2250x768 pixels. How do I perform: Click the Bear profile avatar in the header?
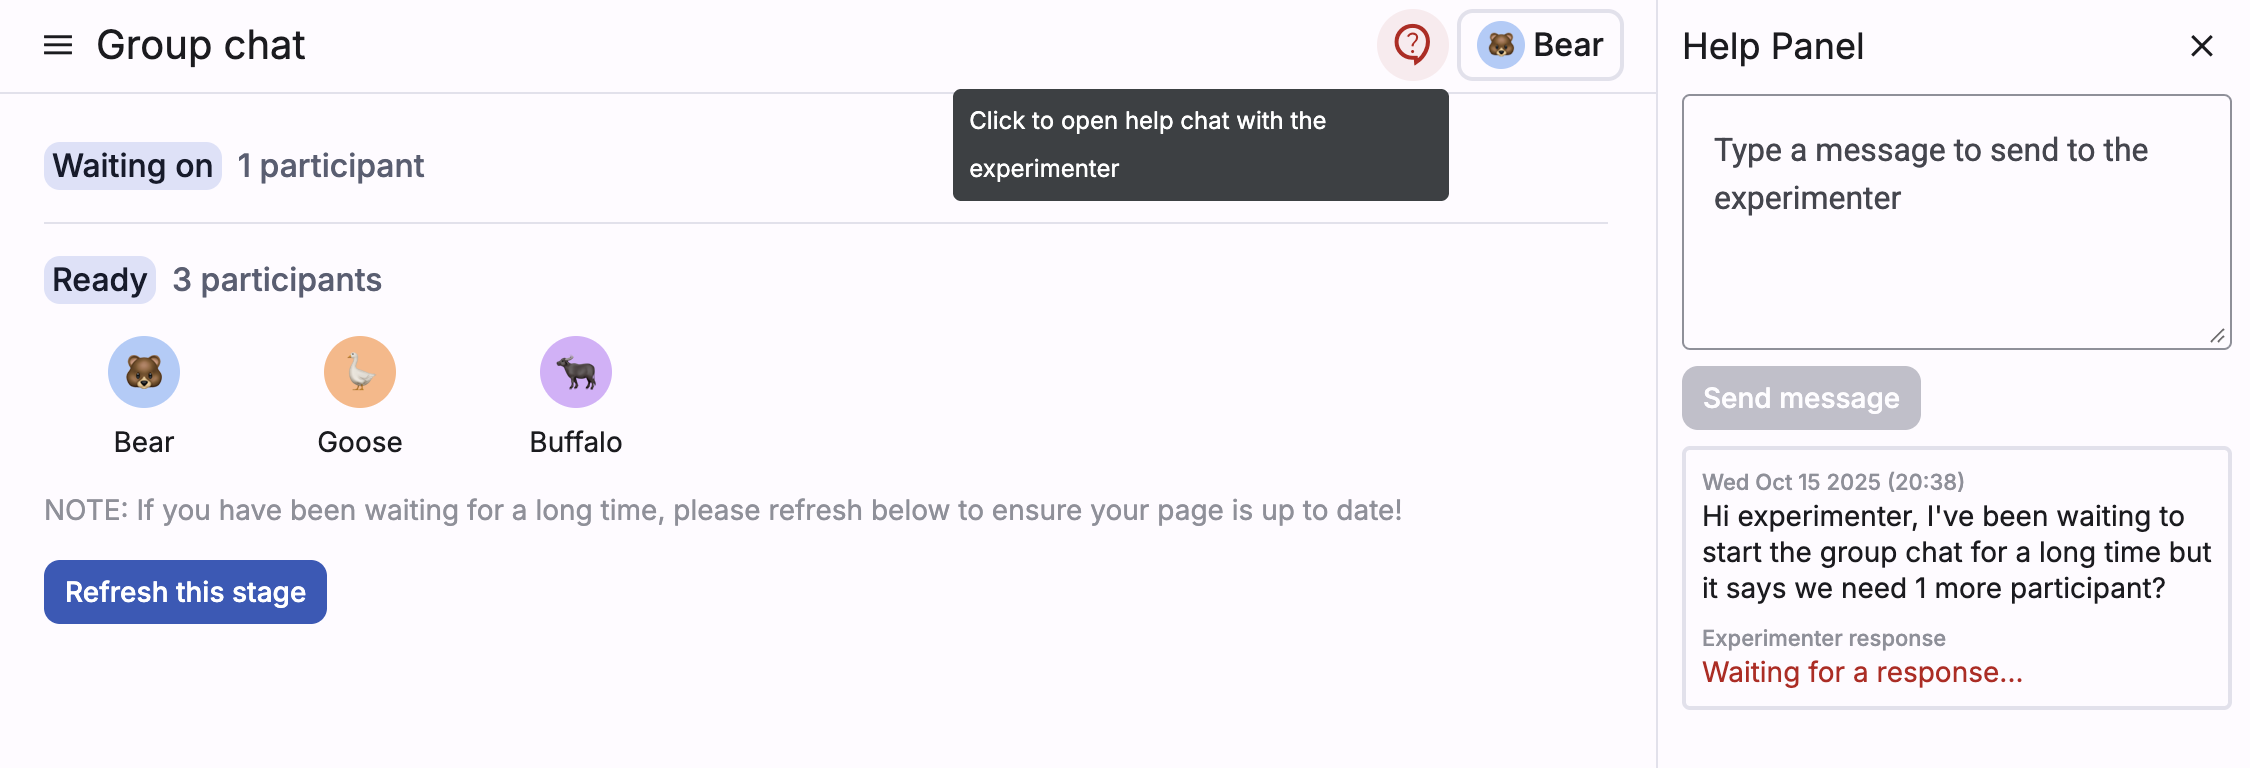click(x=1540, y=44)
